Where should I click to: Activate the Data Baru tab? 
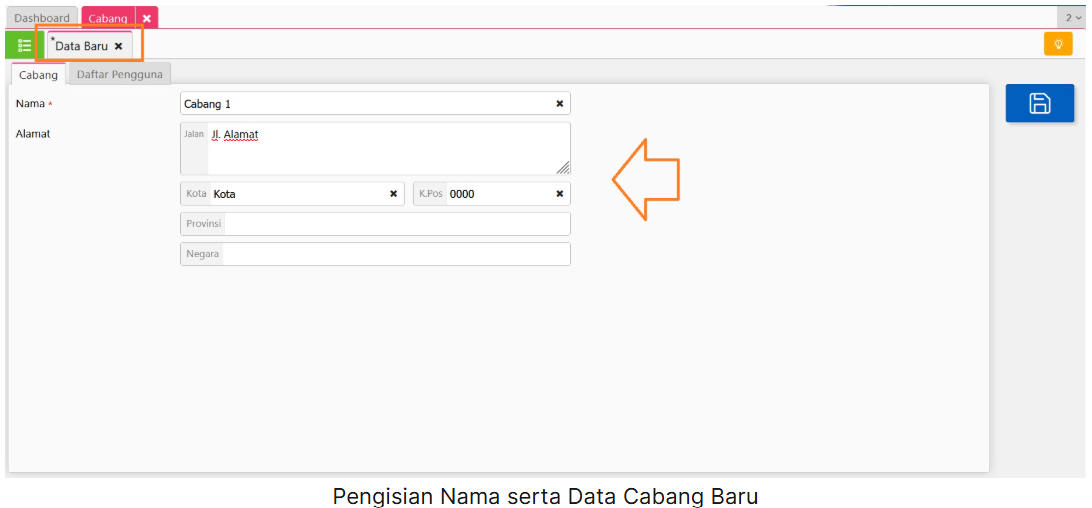click(81, 46)
